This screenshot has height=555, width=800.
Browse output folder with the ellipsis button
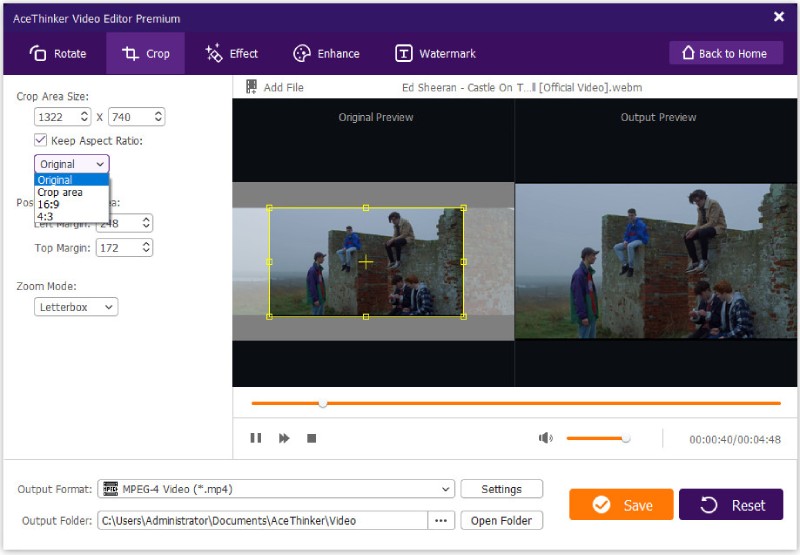(x=441, y=520)
